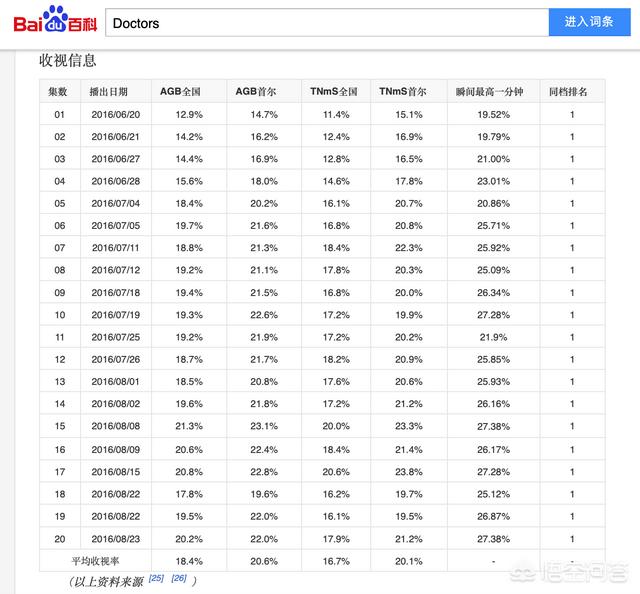Click the episode number 20 cell
Screen dimensions: 640x594
60,539
